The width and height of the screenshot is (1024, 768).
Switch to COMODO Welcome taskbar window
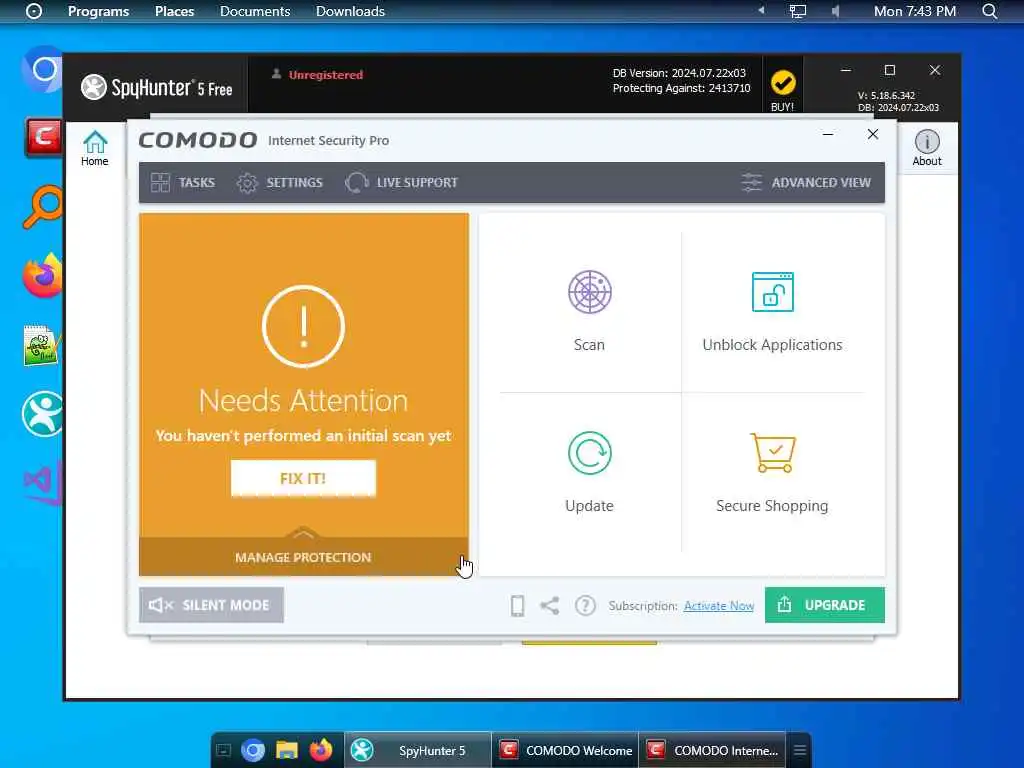click(565, 750)
